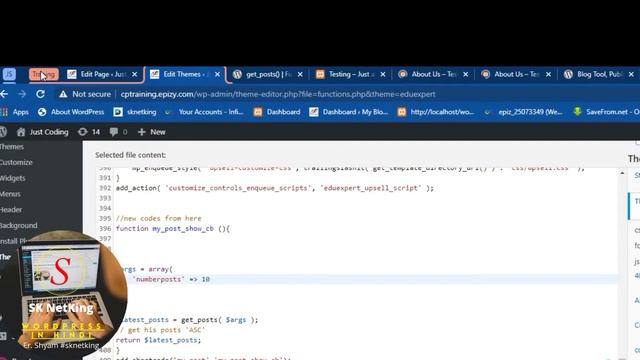Image resolution: width=640 pixels, height=360 pixels.
Task: Click the Not secure warning icon
Action: click(x=63, y=94)
